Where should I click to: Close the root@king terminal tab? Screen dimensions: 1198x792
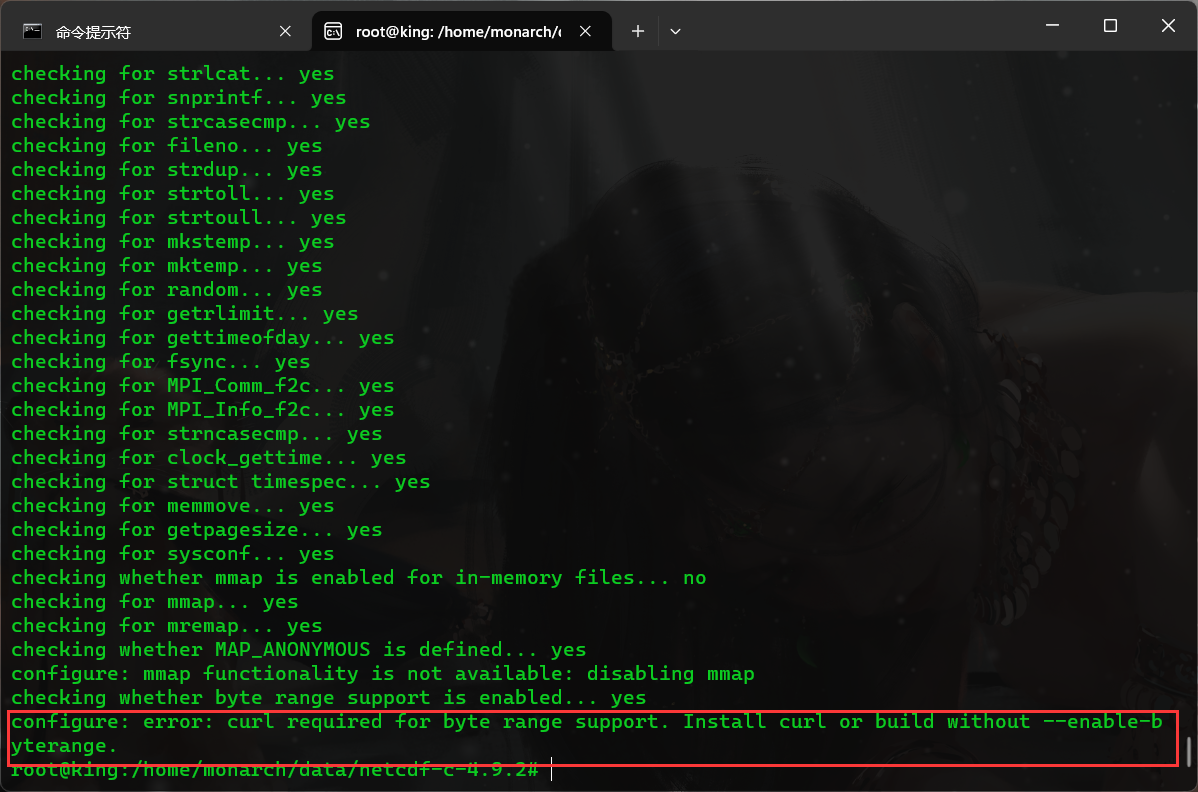(x=585, y=31)
